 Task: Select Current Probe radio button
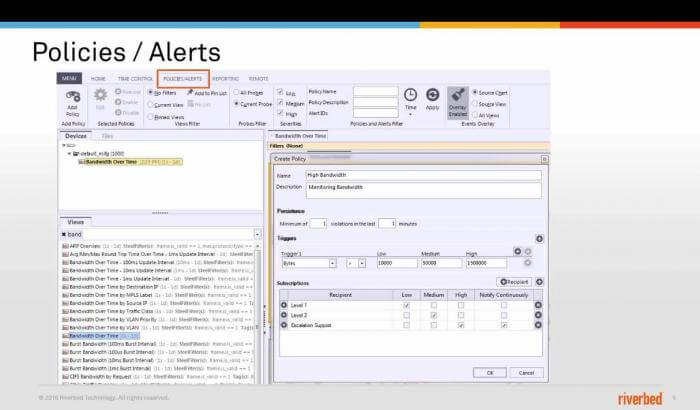pos(237,104)
